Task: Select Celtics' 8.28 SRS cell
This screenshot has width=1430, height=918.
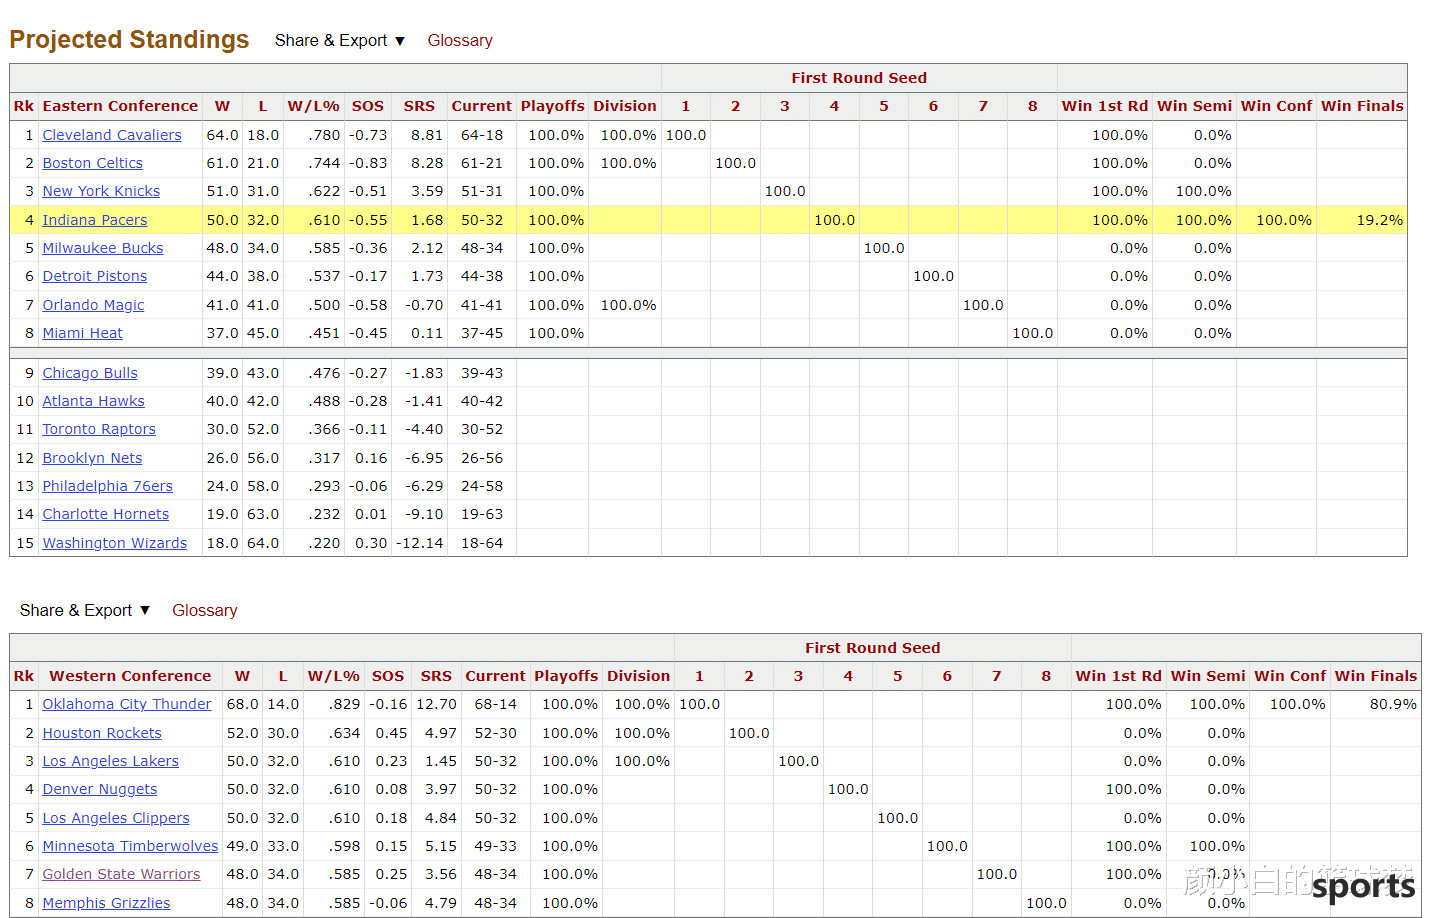Action: tap(419, 163)
